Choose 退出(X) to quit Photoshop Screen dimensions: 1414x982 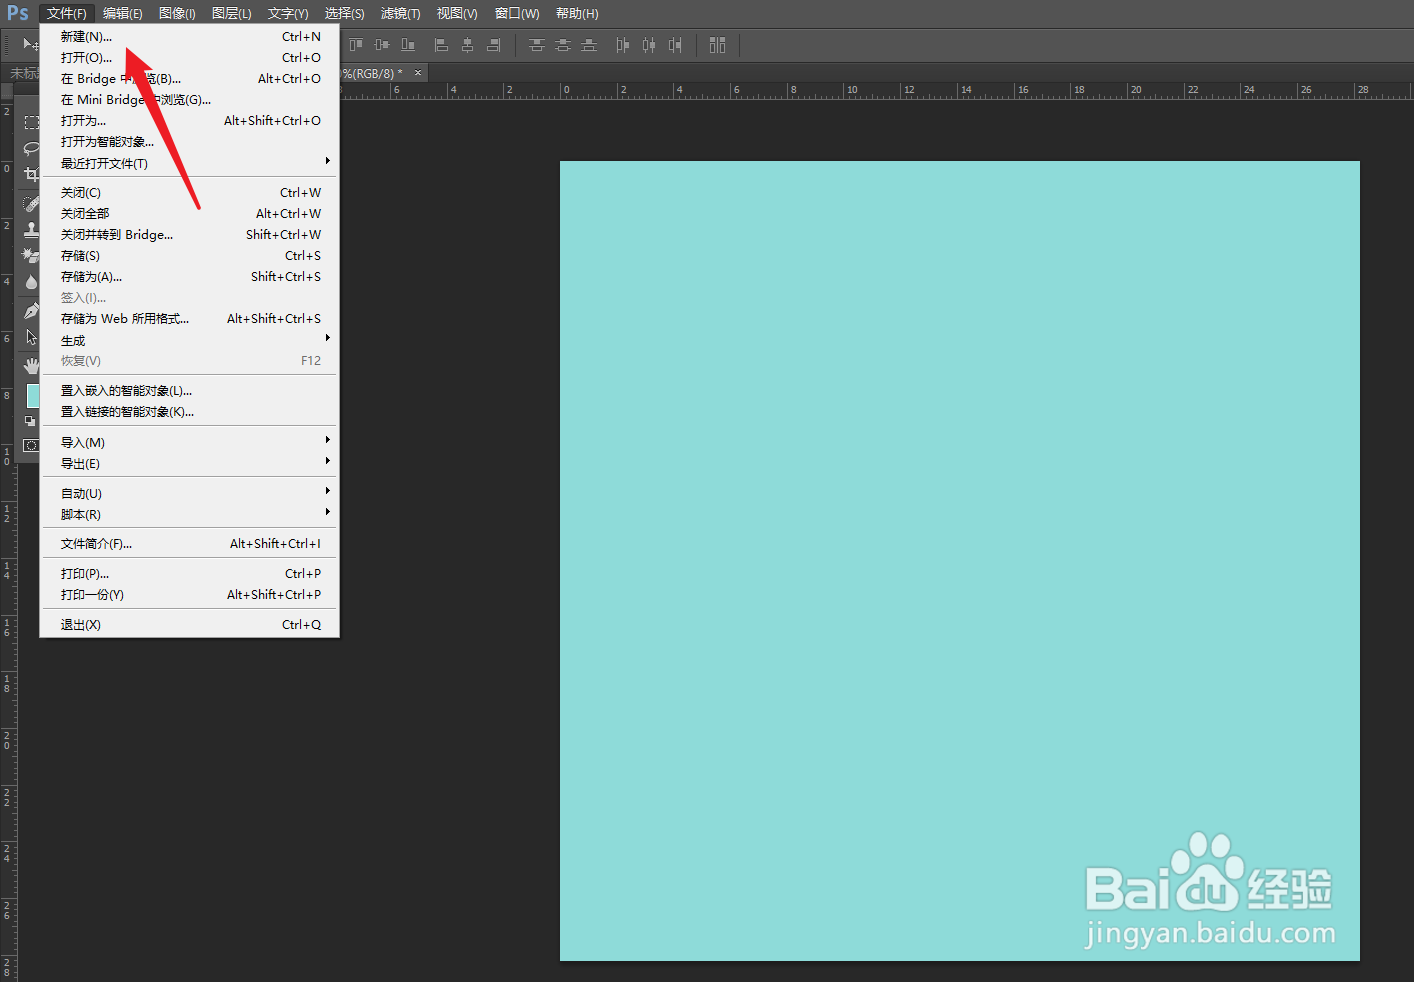pos(190,624)
